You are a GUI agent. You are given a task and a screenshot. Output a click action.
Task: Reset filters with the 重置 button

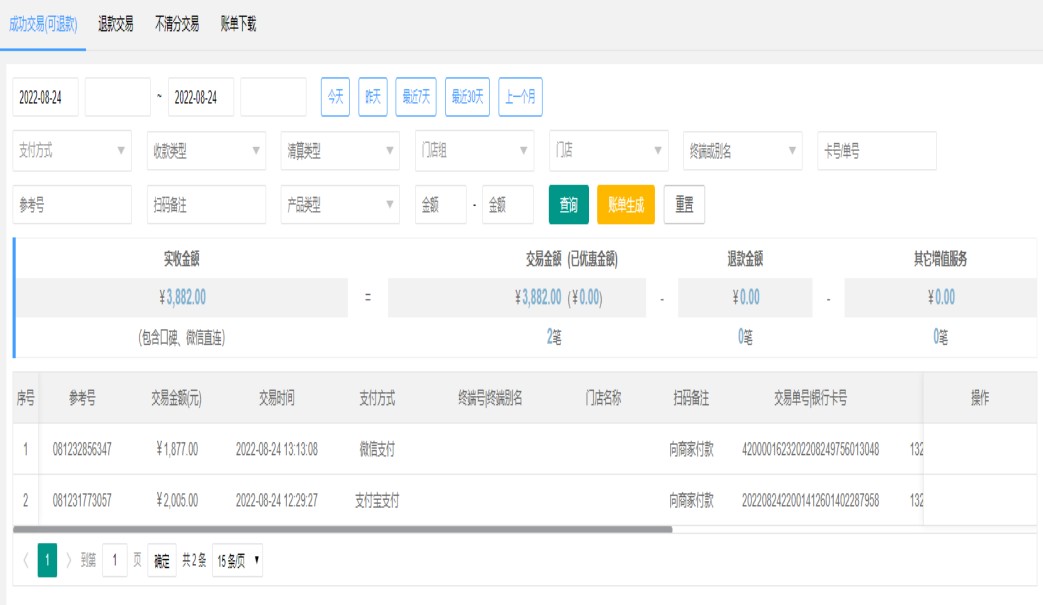684,205
